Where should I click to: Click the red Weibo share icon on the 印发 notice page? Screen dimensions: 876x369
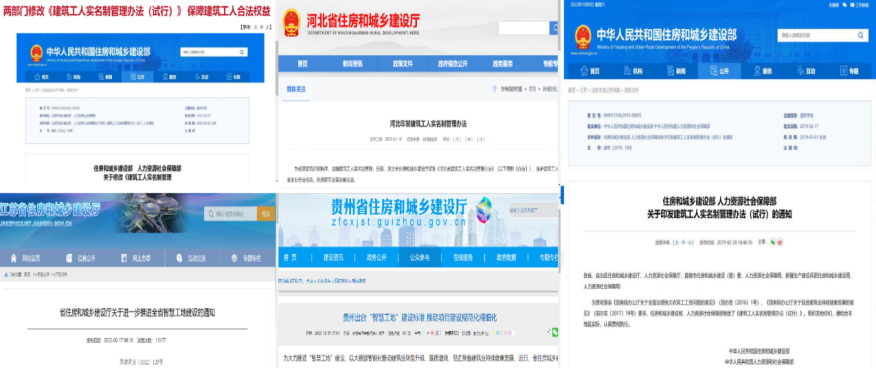coord(780,242)
